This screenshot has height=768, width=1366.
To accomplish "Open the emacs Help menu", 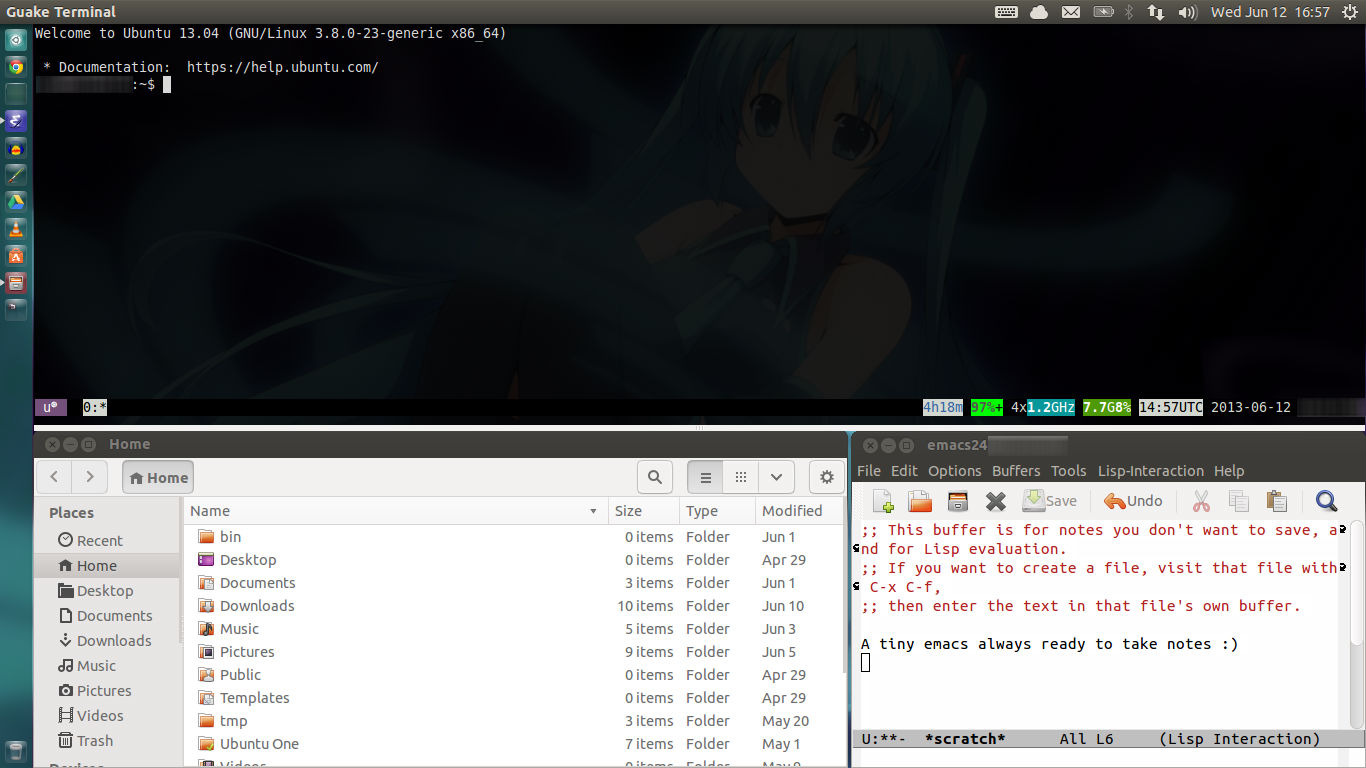I will pos(1229,471).
